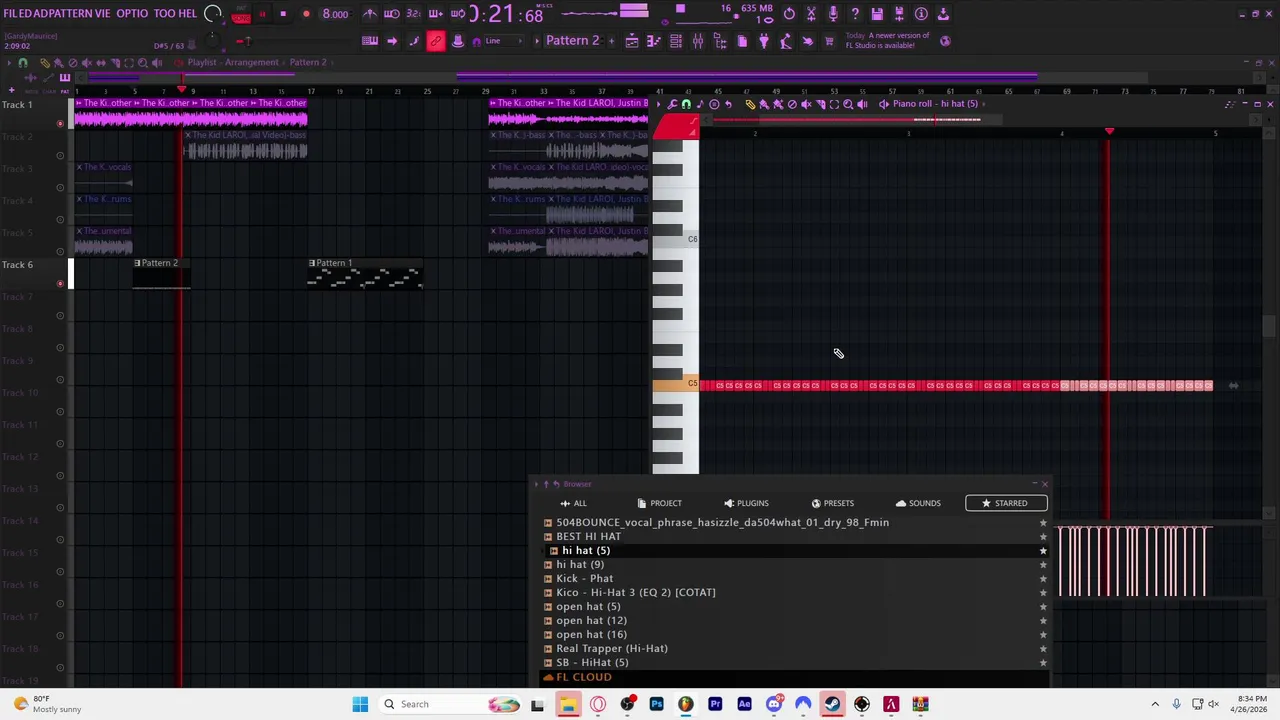Open the mixer icon
This screenshot has width=1280, height=720.
coord(698,41)
